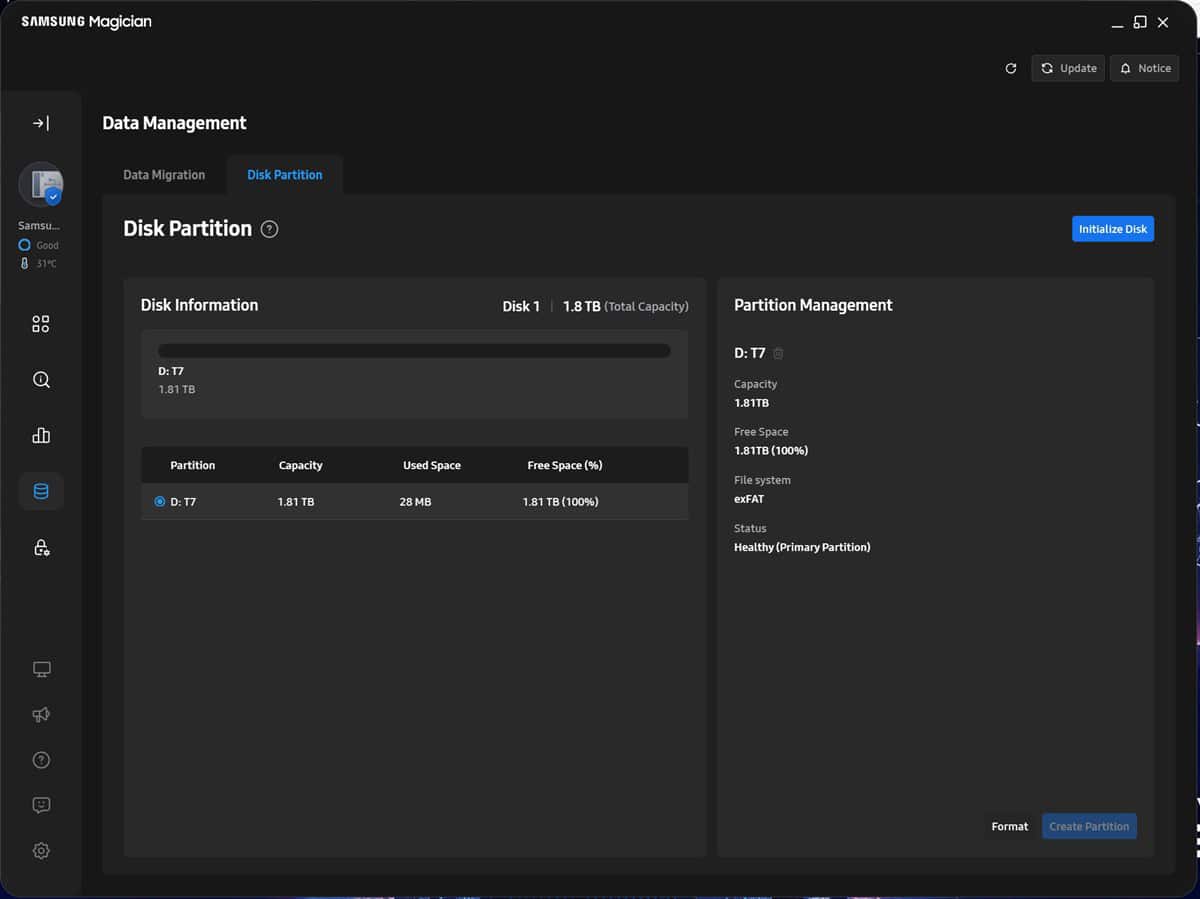Expand the sidebar with the arrow icon
Screen dimensions: 1200x899
pos(41,123)
